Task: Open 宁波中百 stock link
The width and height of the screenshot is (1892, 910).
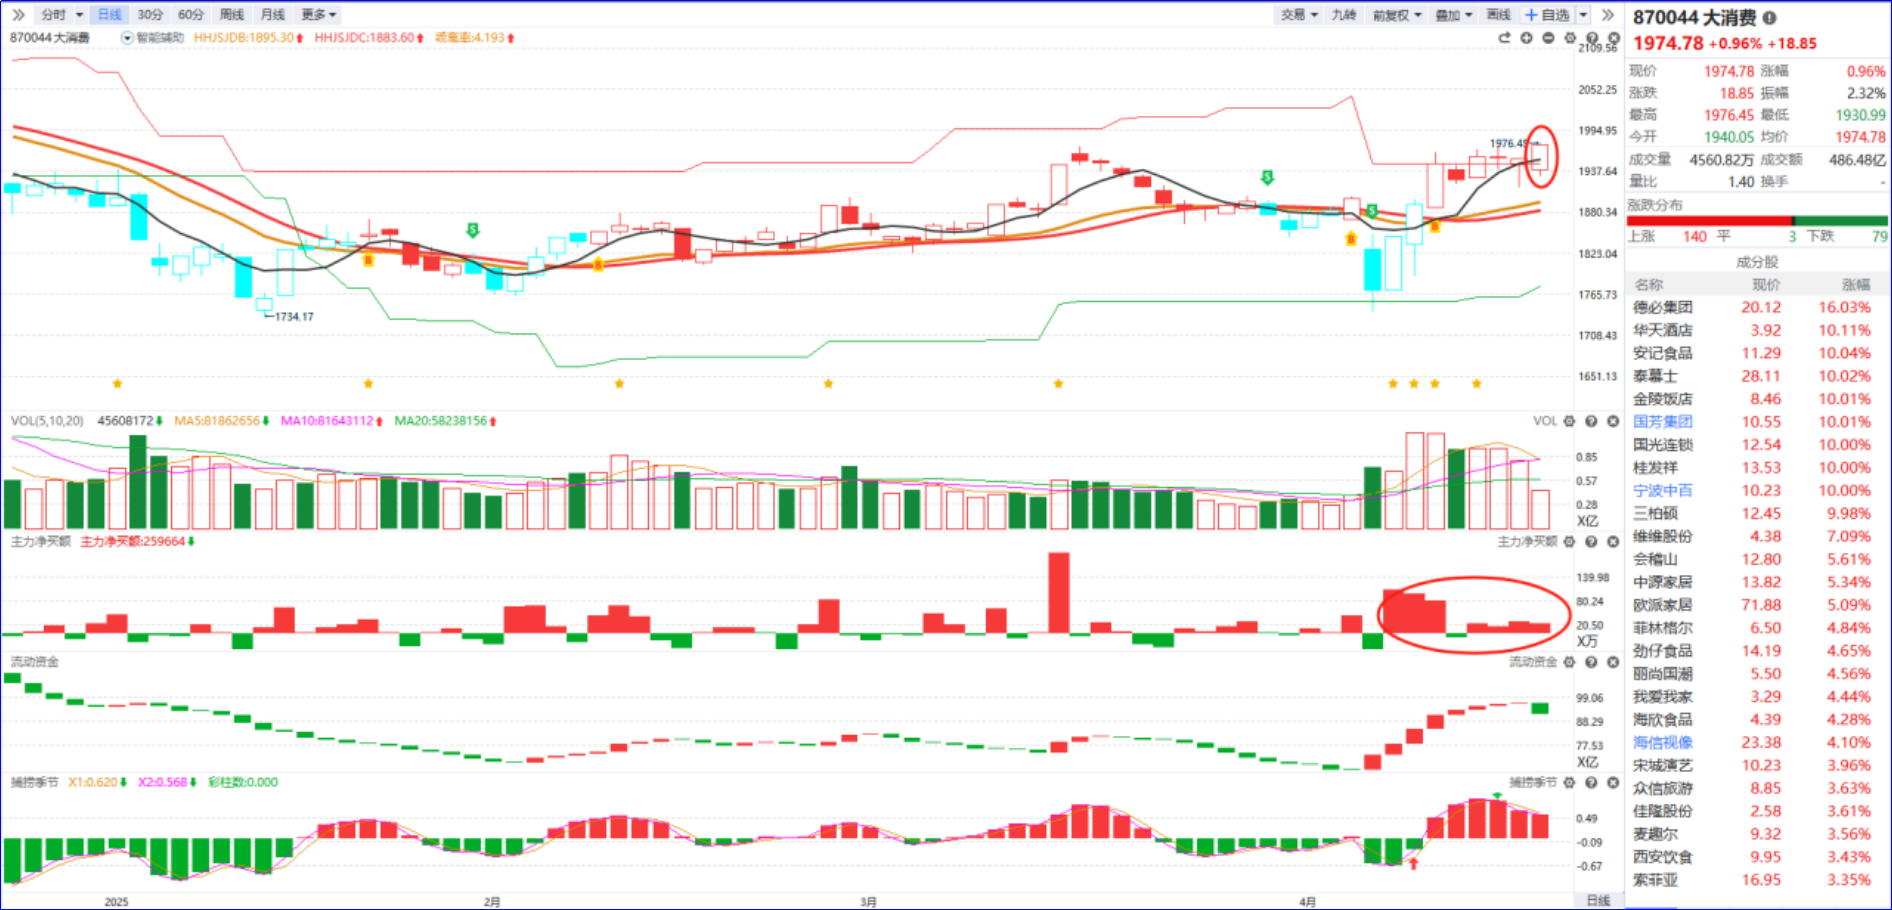Action: (1663, 491)
